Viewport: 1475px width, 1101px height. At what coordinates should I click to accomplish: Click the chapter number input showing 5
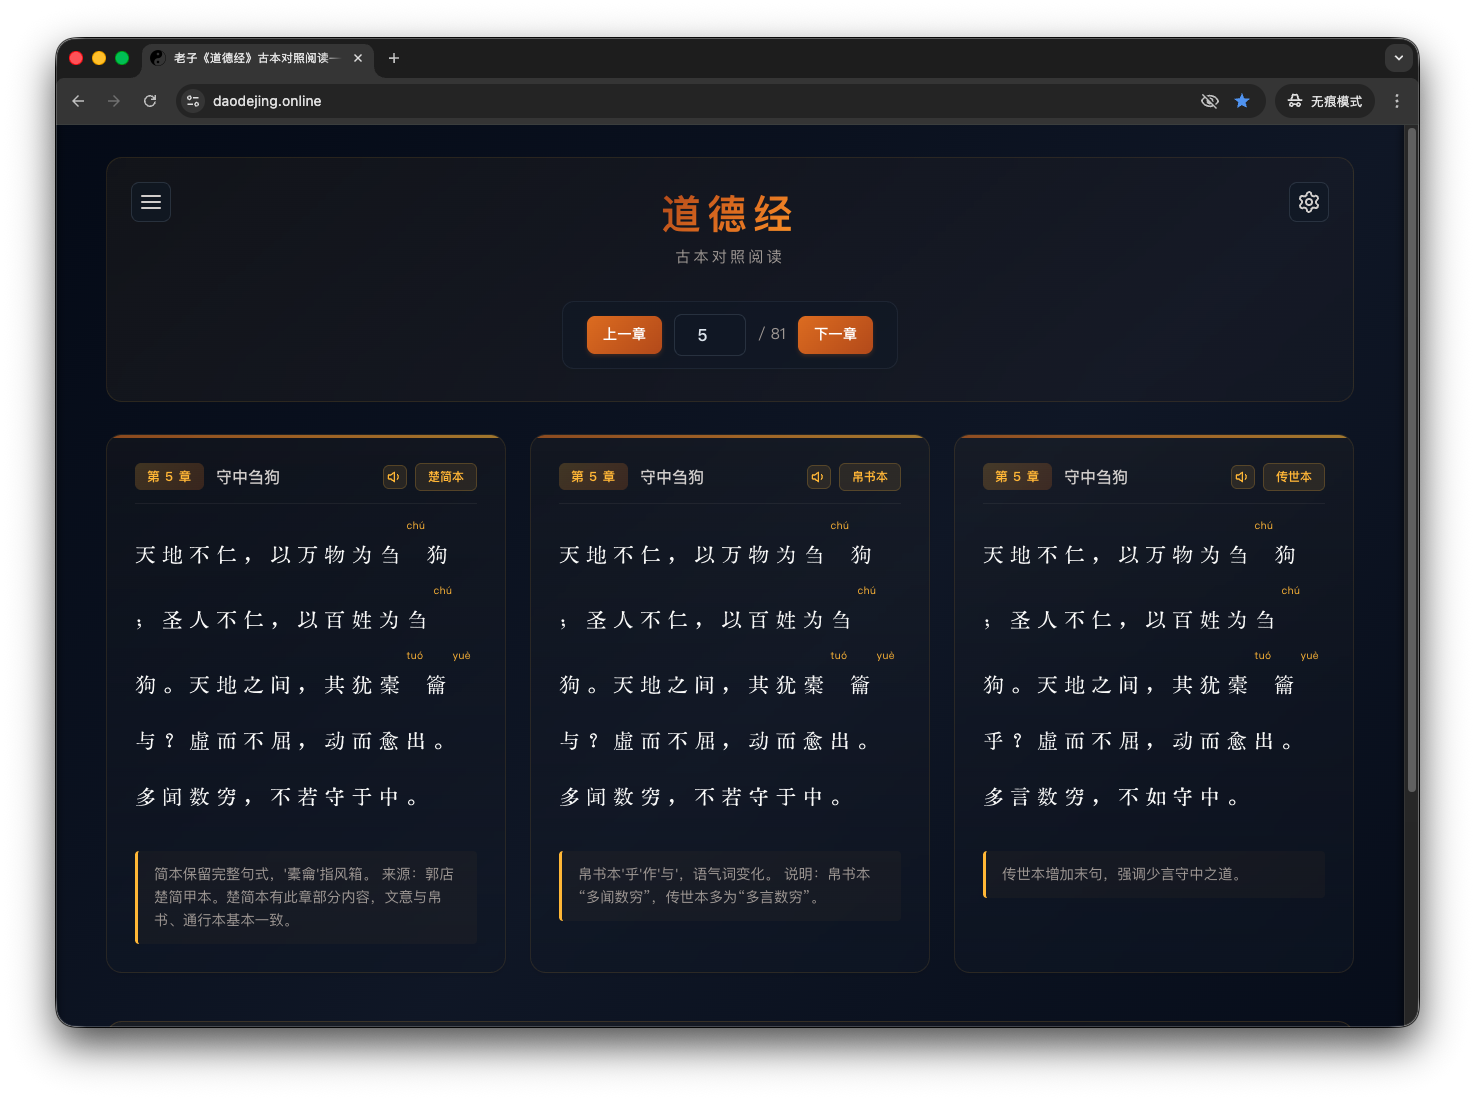click(x=710, y=335)
